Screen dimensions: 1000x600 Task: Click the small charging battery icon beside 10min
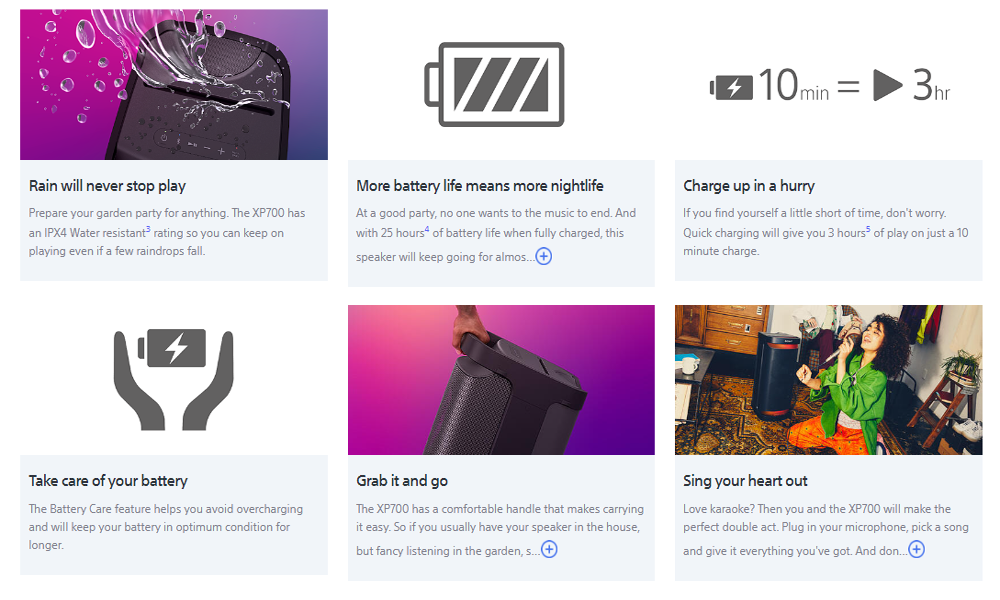tap(732, 87)
